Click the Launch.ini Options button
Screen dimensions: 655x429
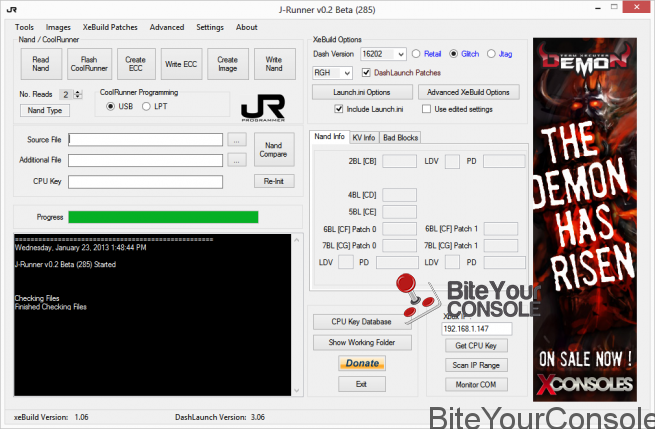coord(362,92)
